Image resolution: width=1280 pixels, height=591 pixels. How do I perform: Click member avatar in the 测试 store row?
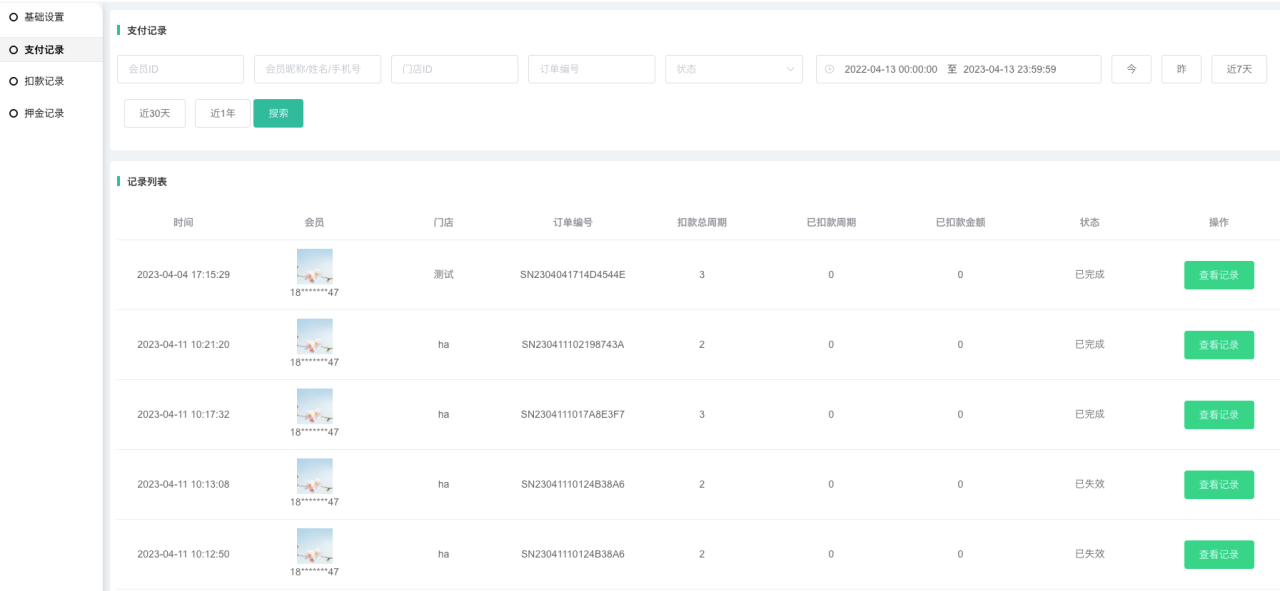(314, 266)
